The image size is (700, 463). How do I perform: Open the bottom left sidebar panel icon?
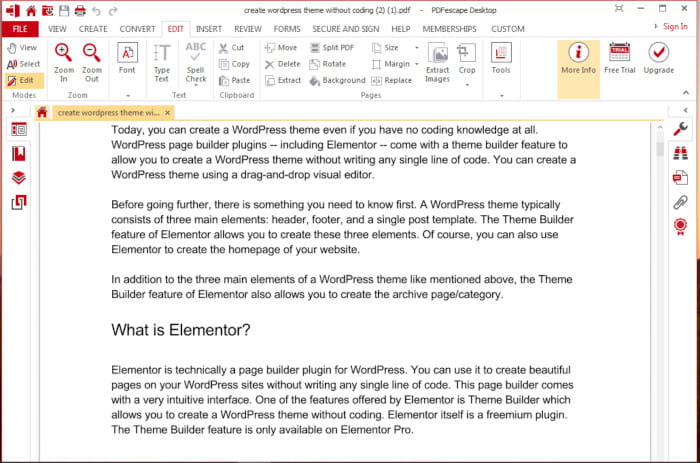19,202
